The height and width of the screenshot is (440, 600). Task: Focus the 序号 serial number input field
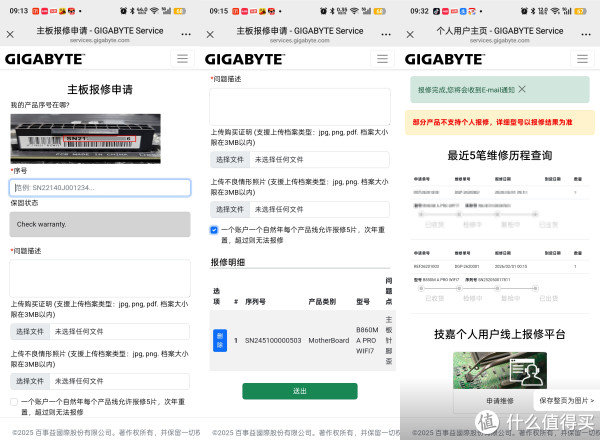click(x=100, y=188)
